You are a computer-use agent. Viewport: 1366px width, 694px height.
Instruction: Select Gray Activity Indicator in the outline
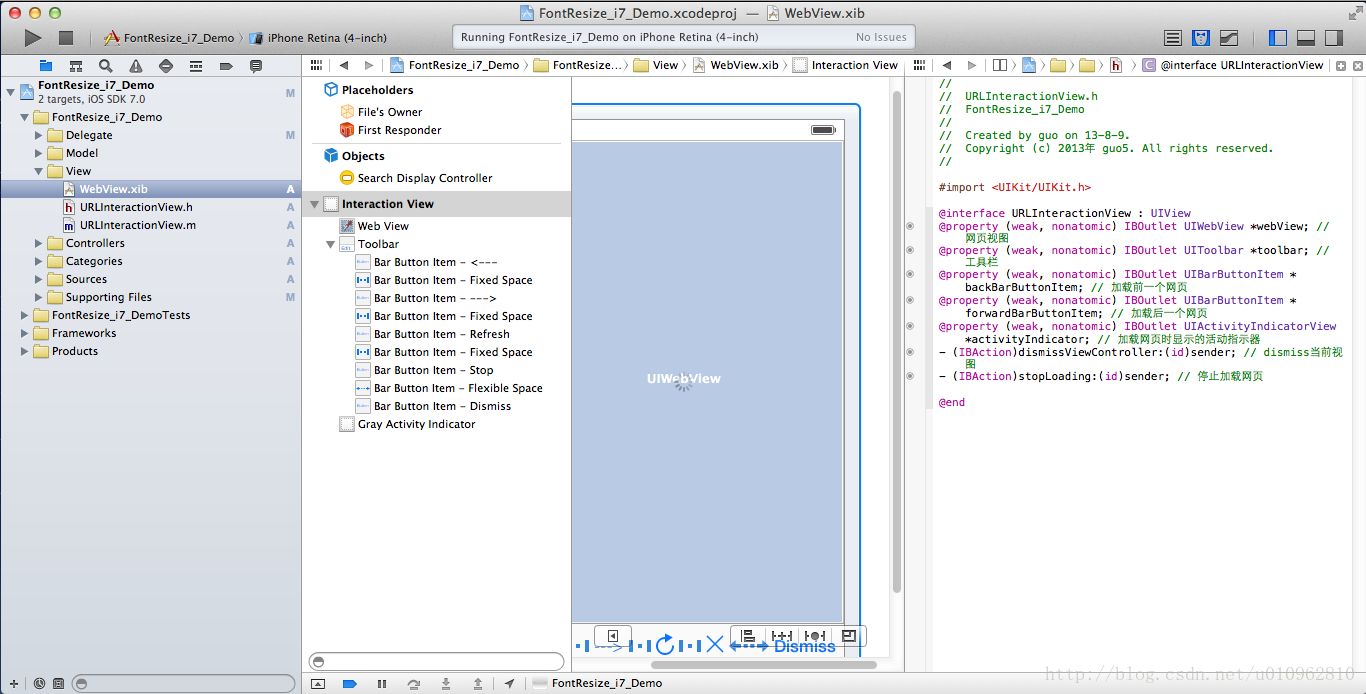416,424
